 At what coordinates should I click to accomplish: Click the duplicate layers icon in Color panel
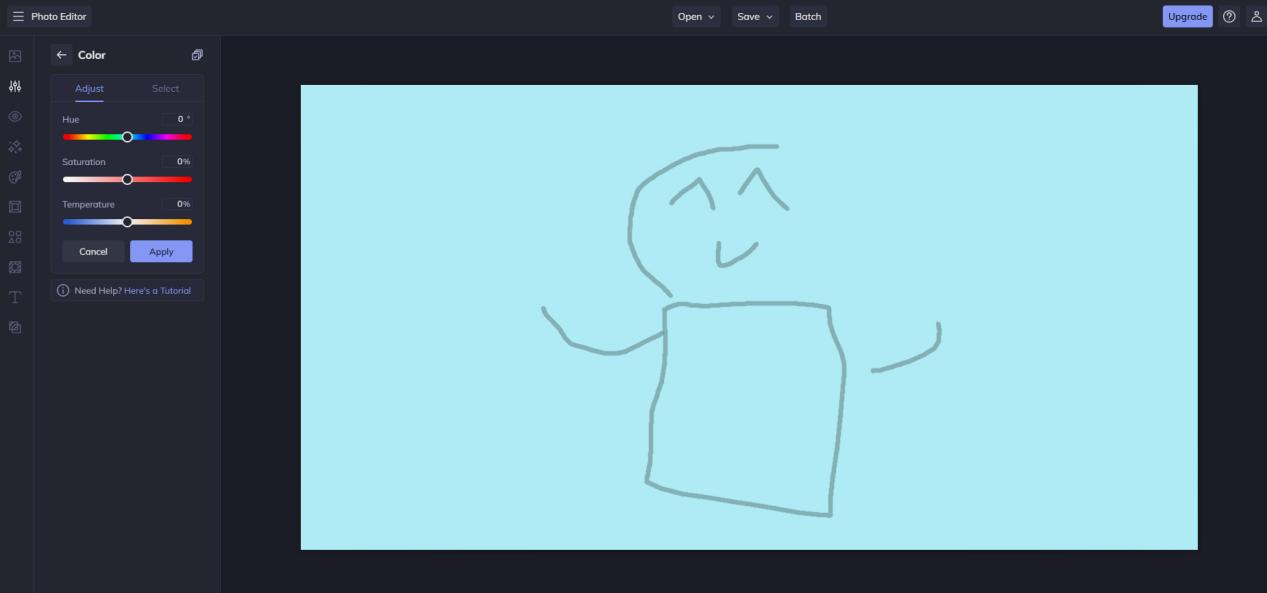coord(197,55)
